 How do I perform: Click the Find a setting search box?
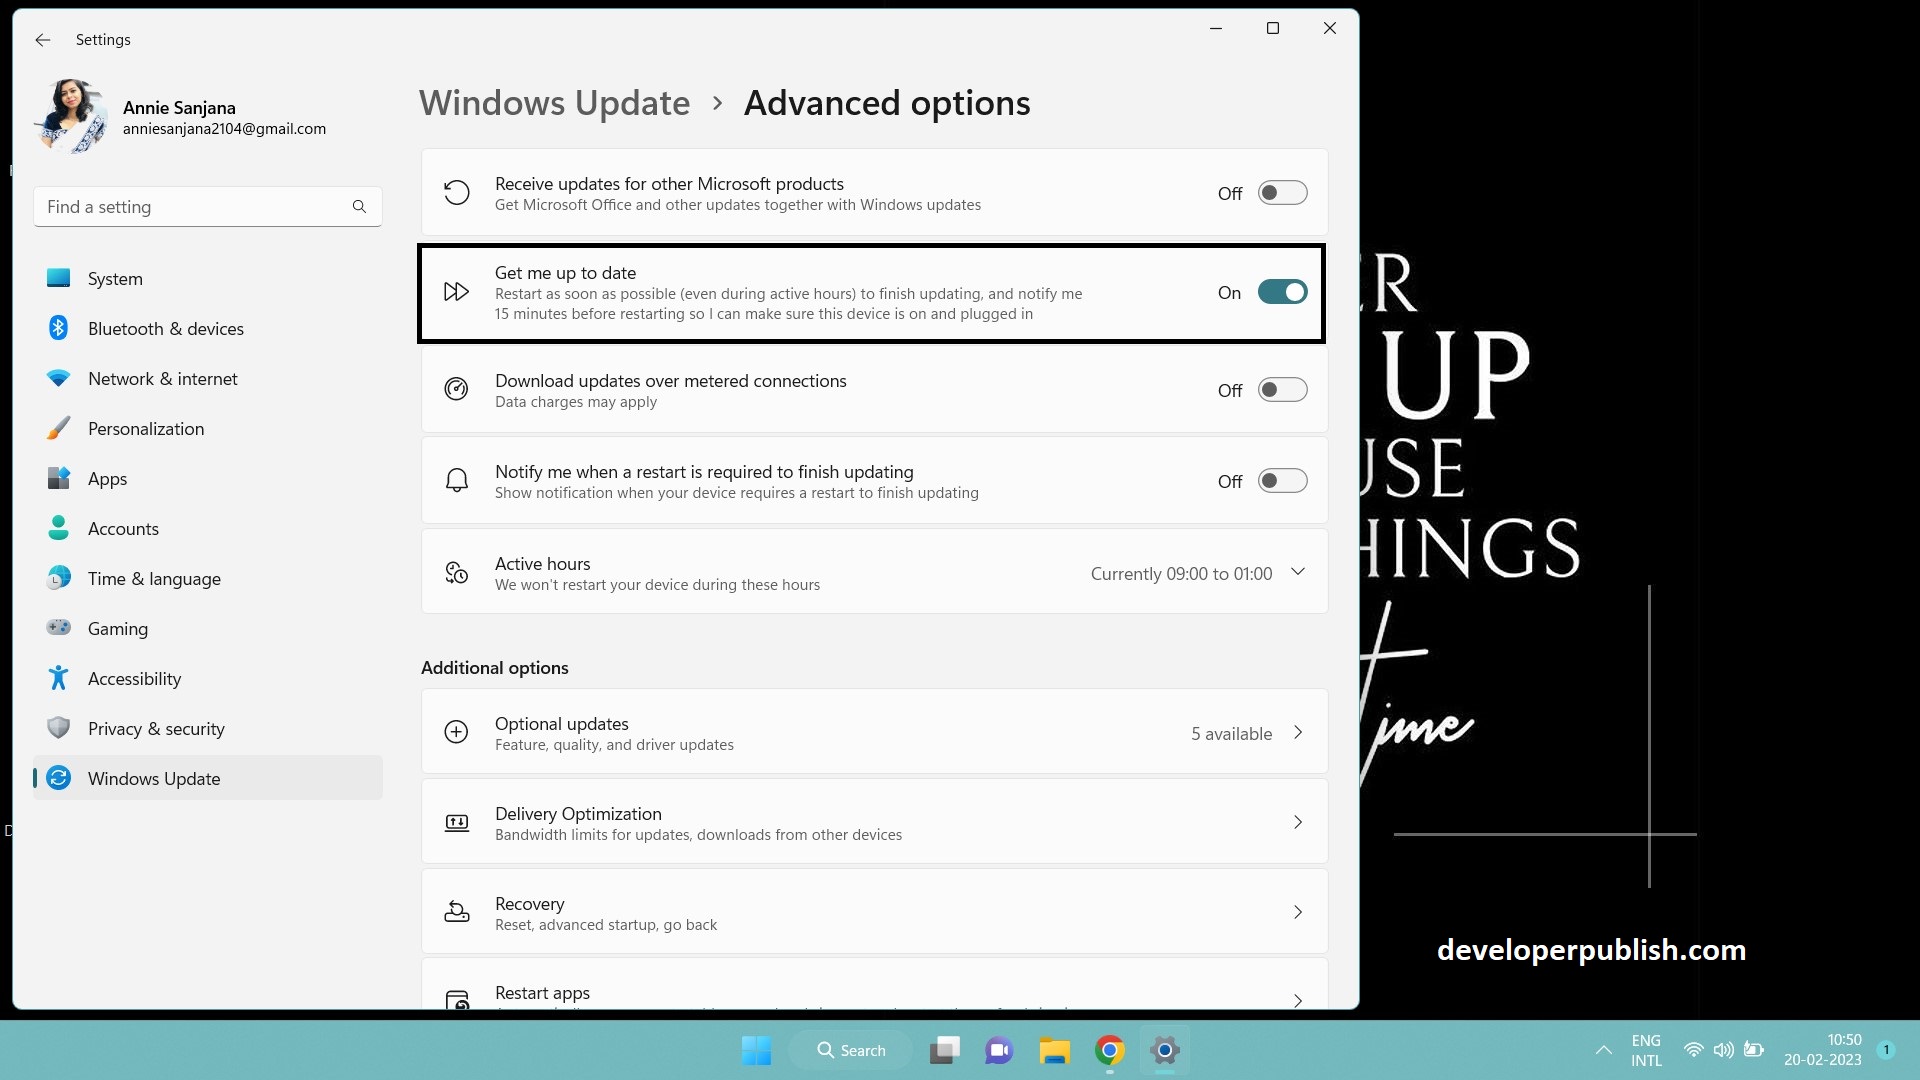point(190,206)
